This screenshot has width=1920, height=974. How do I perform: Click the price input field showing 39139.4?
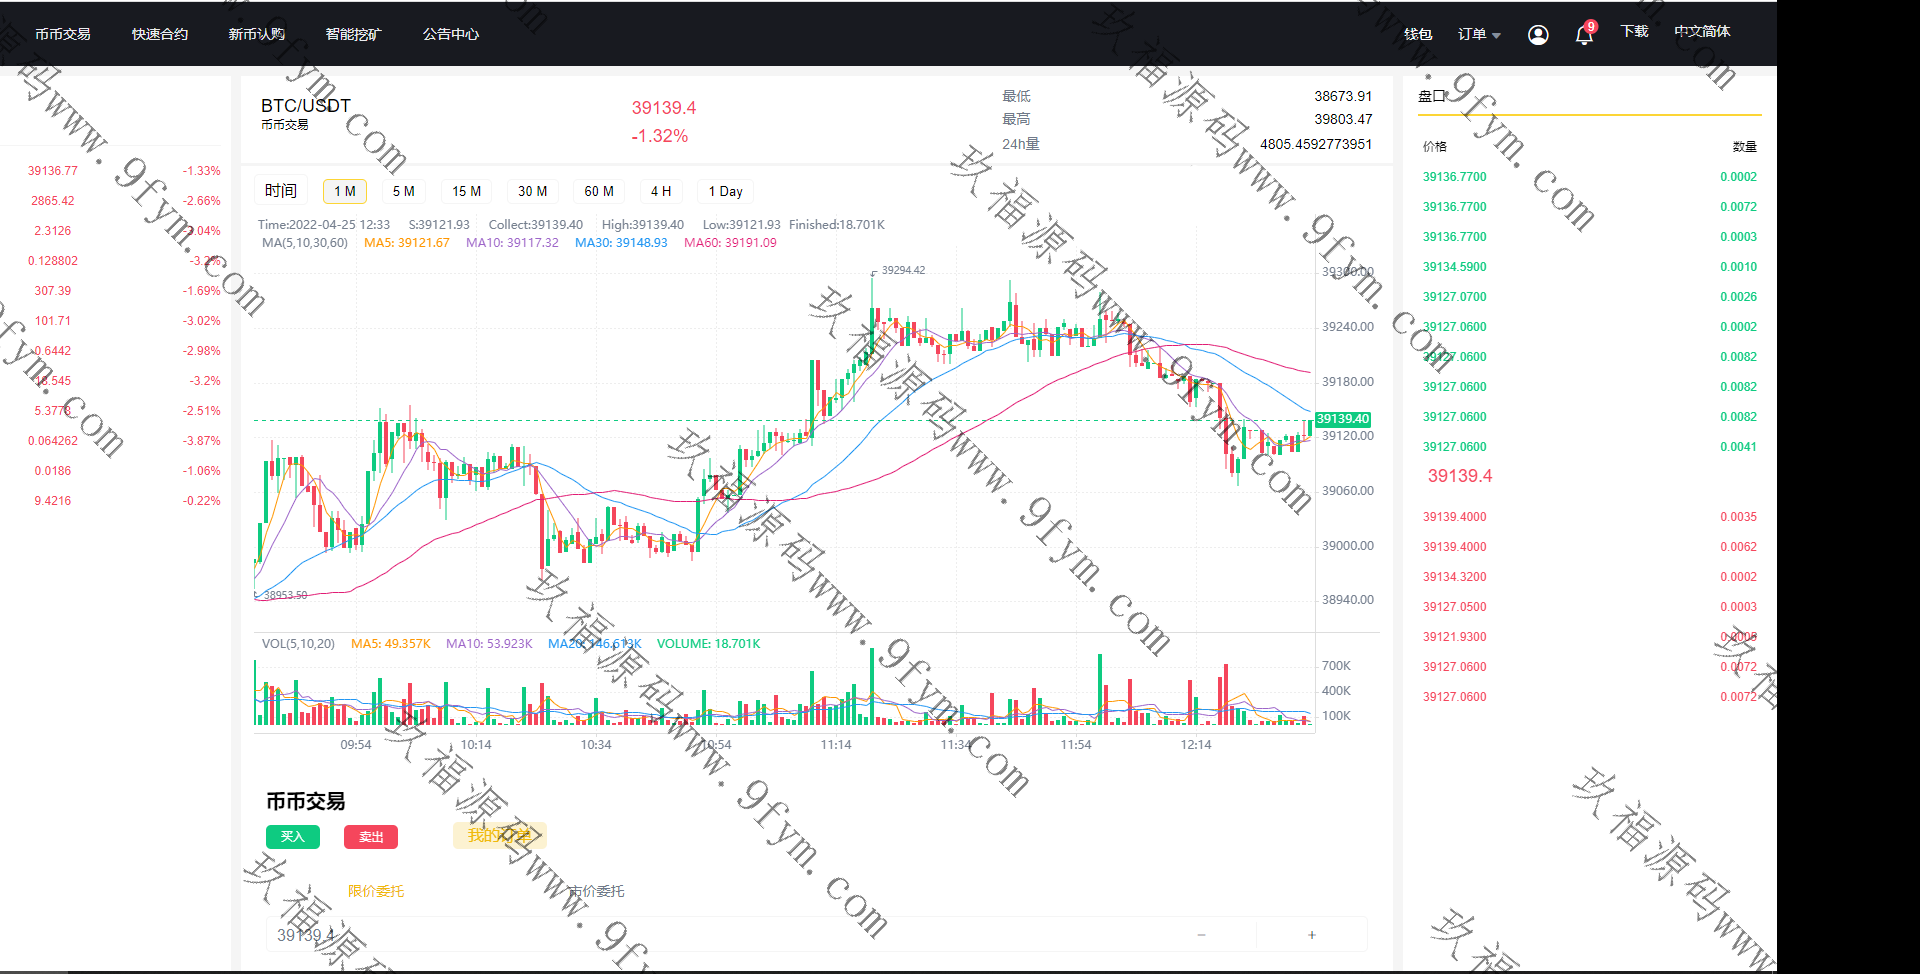click(700, 935)
